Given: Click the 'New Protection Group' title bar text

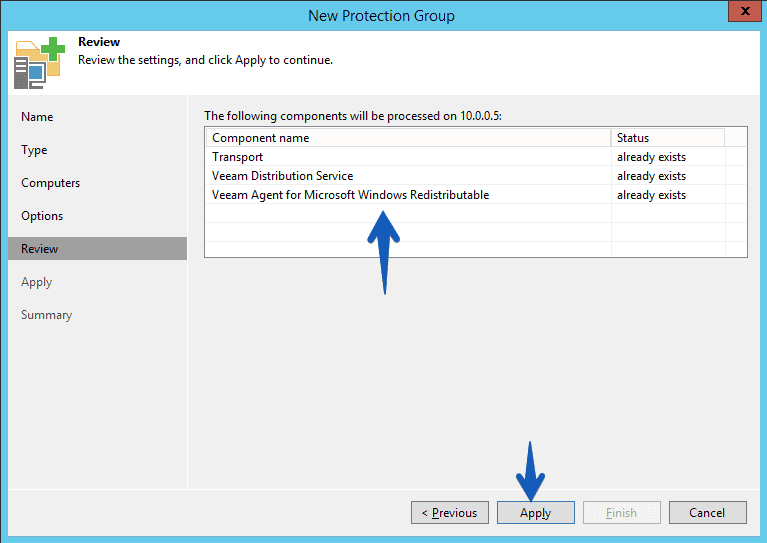Looking at the screenshot, I should (x=381, y=16).
